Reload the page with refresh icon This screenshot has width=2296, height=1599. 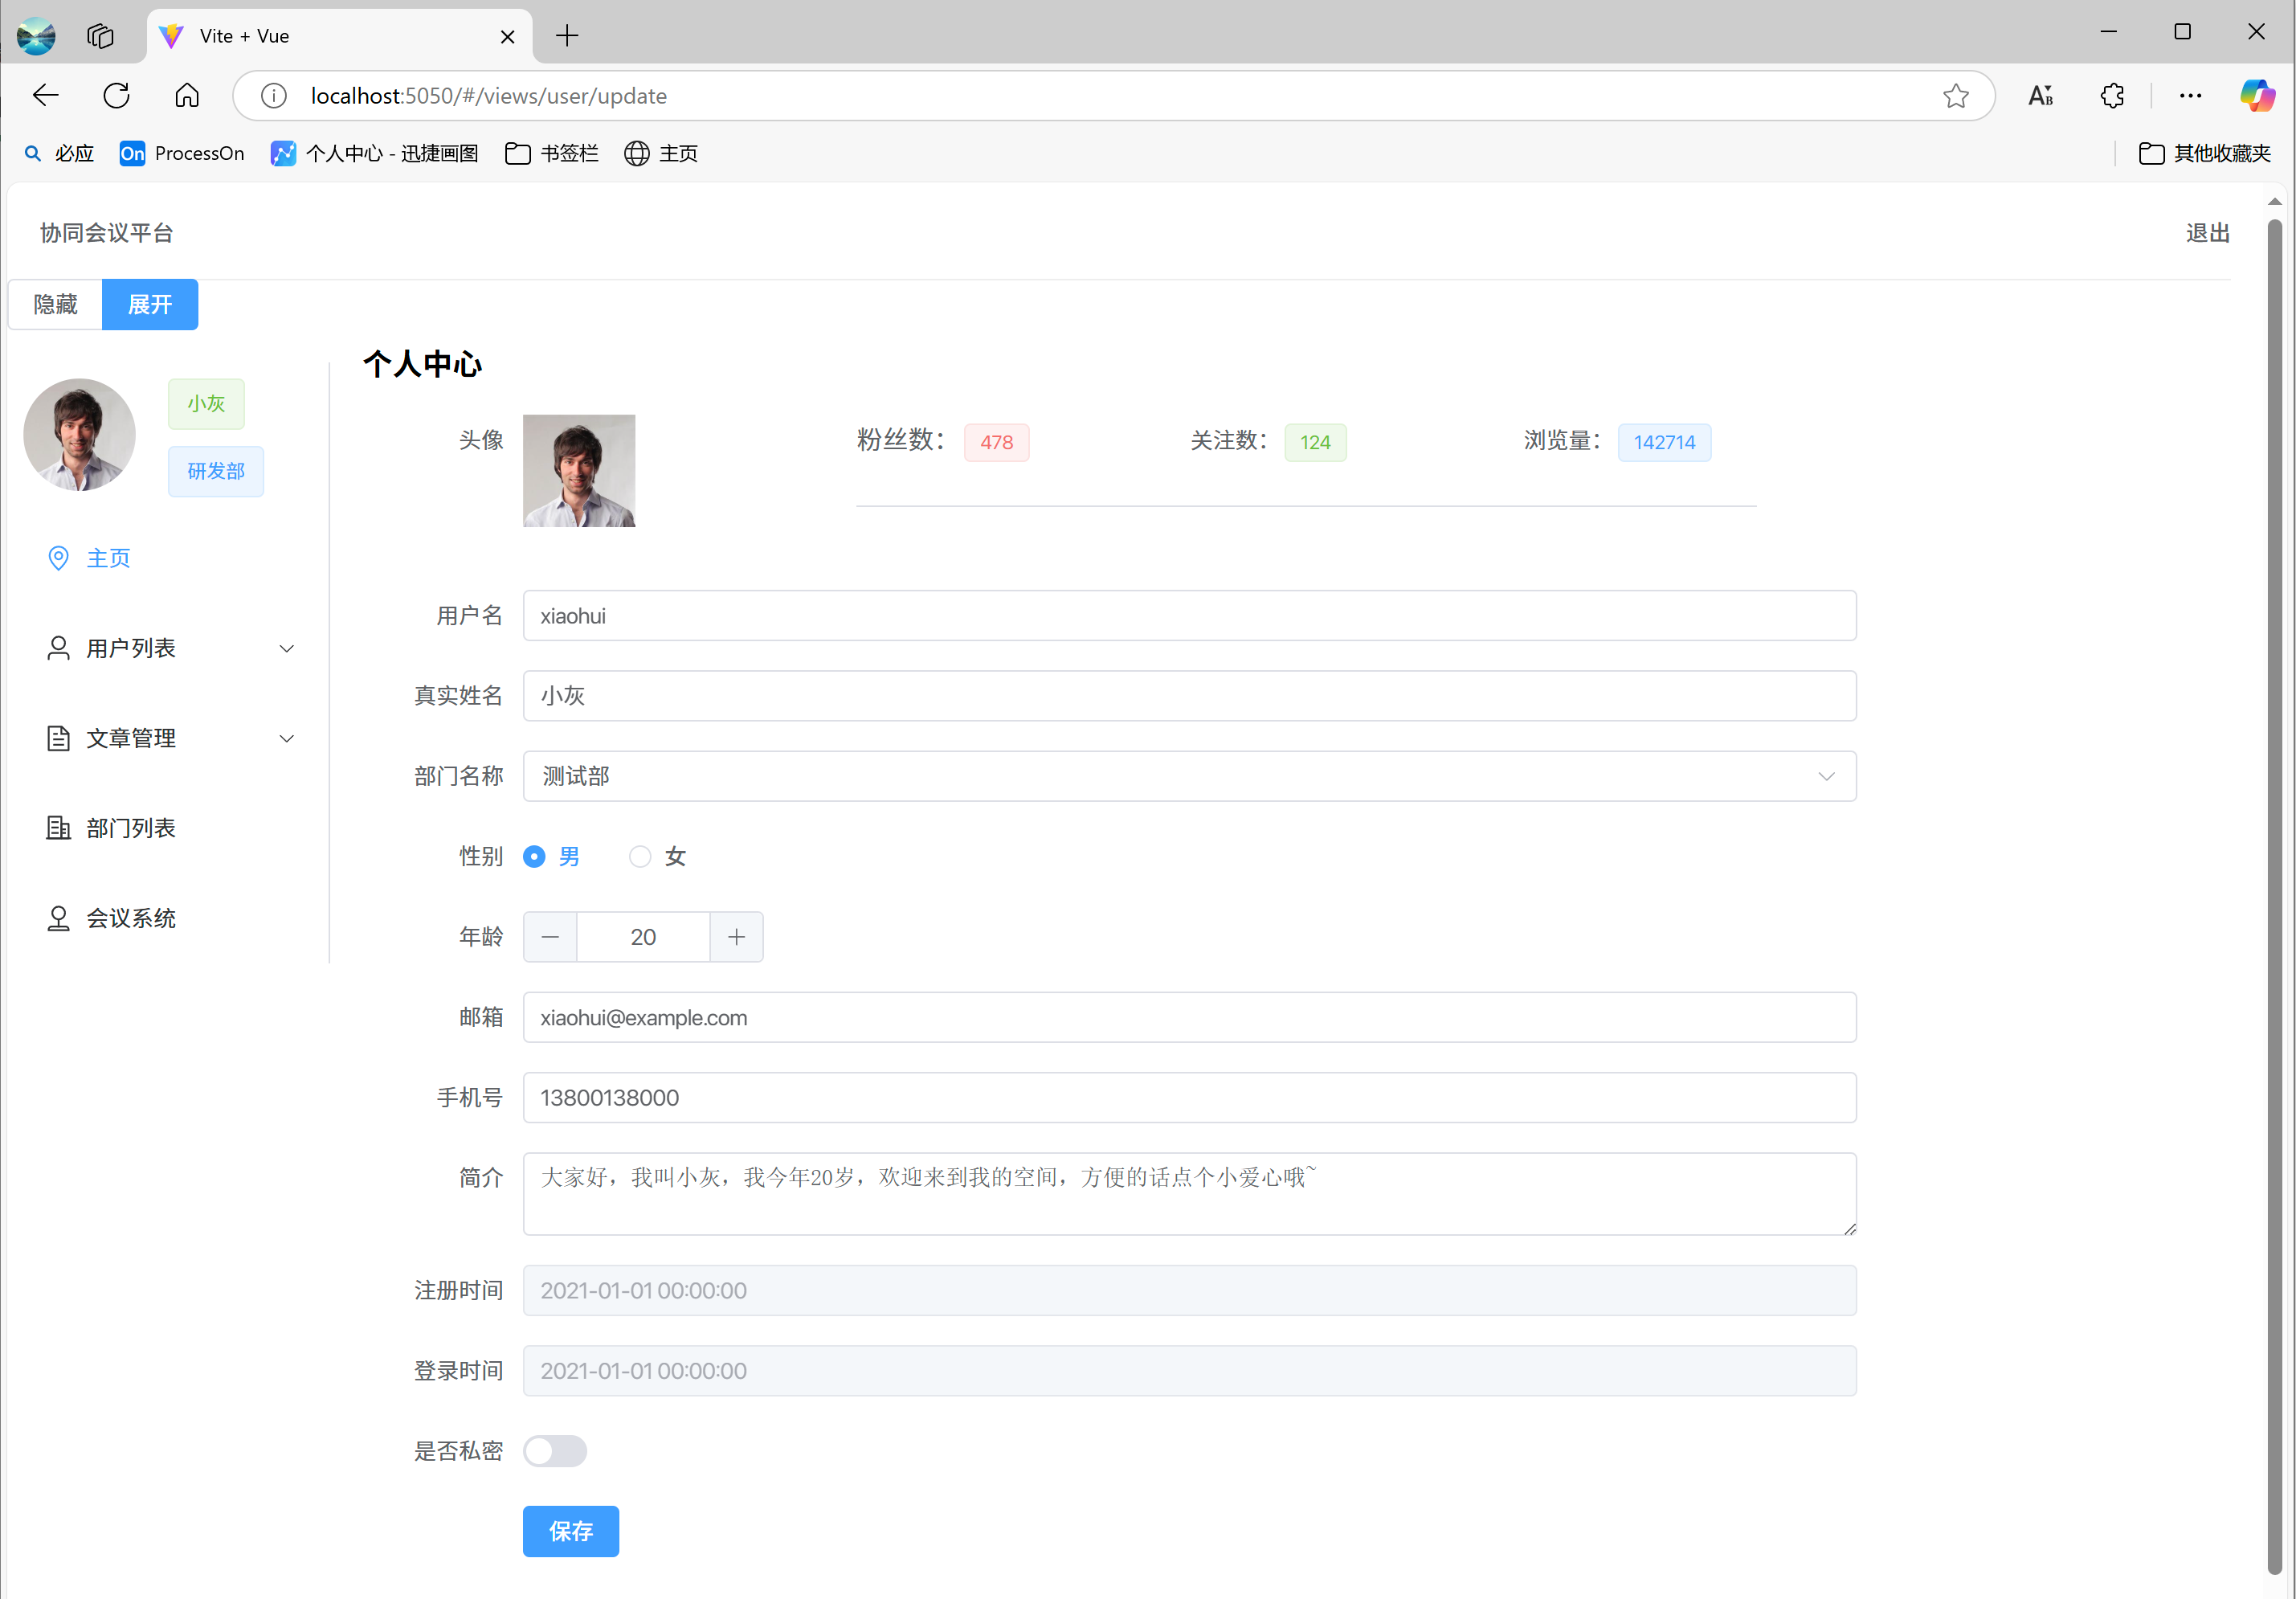click(x=117, y=96)
